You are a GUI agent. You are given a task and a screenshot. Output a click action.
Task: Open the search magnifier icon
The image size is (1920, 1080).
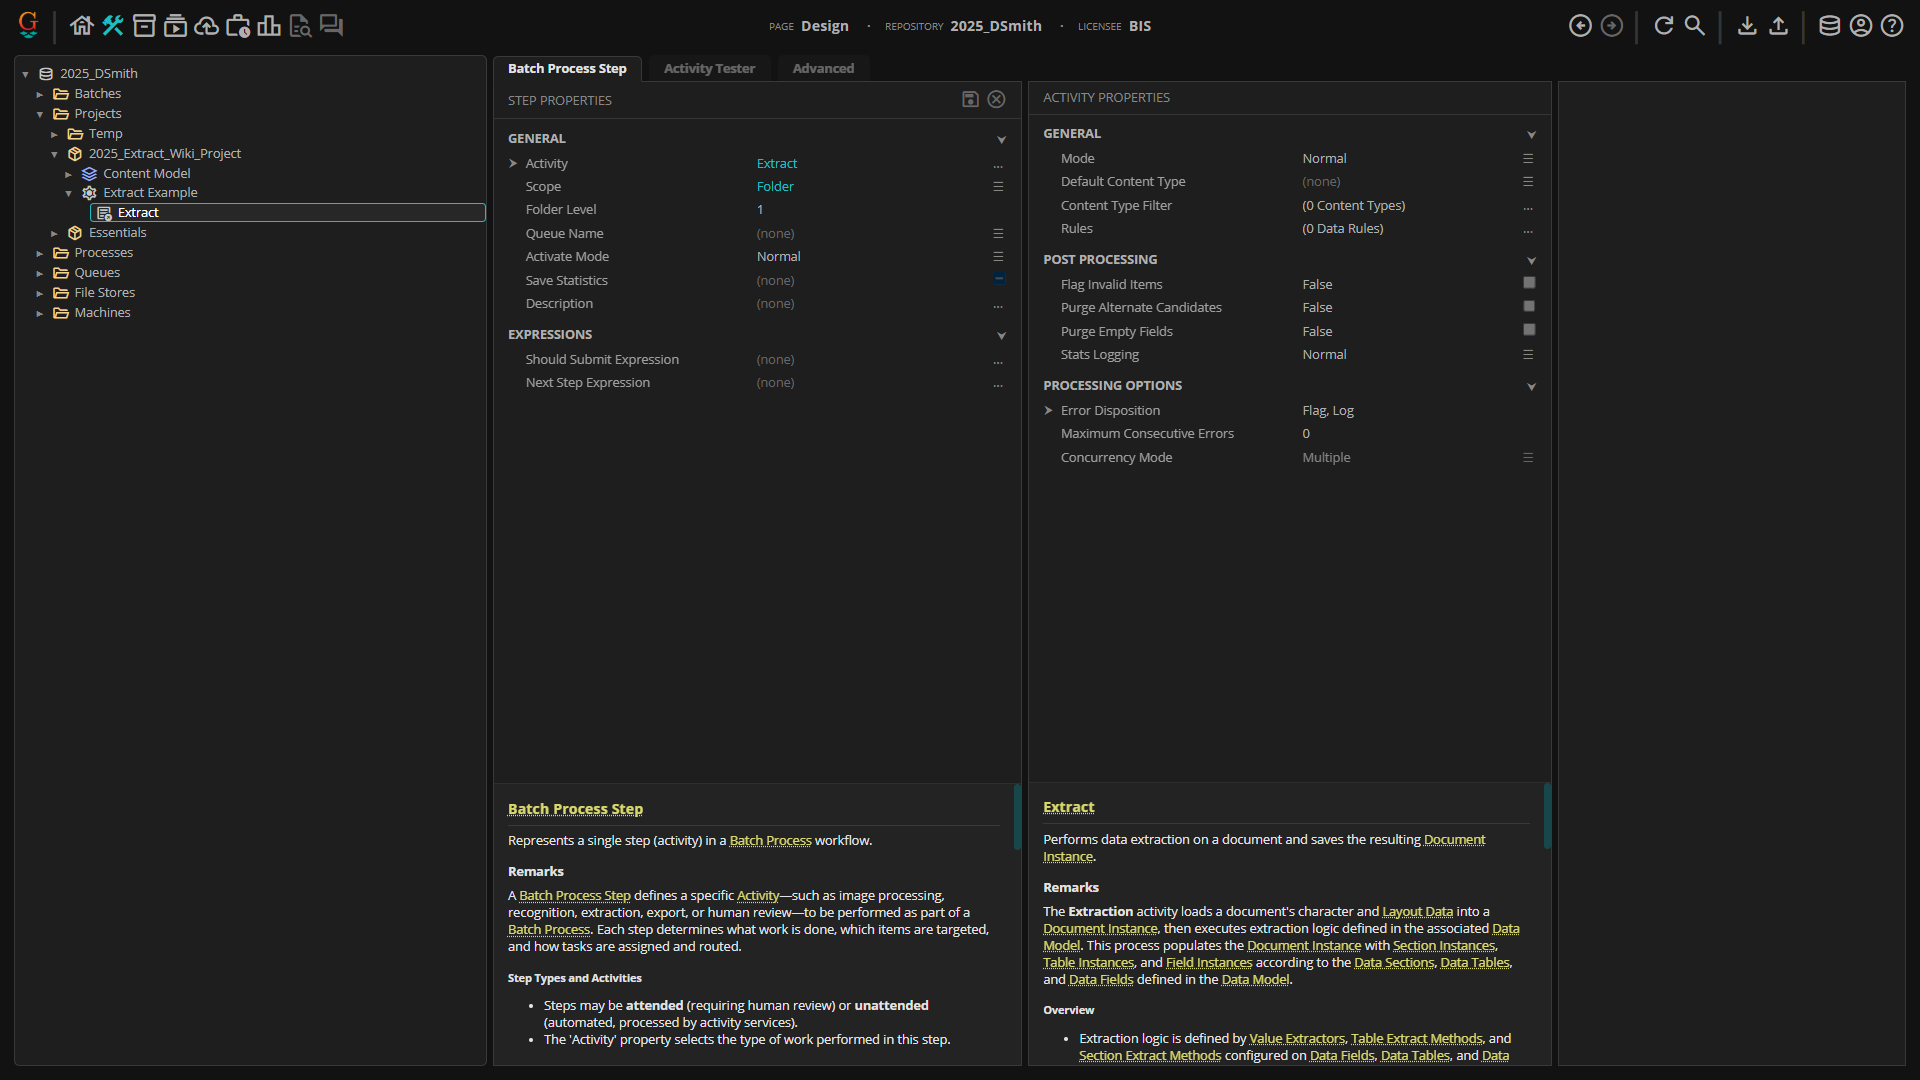[x=1694, y=26]
